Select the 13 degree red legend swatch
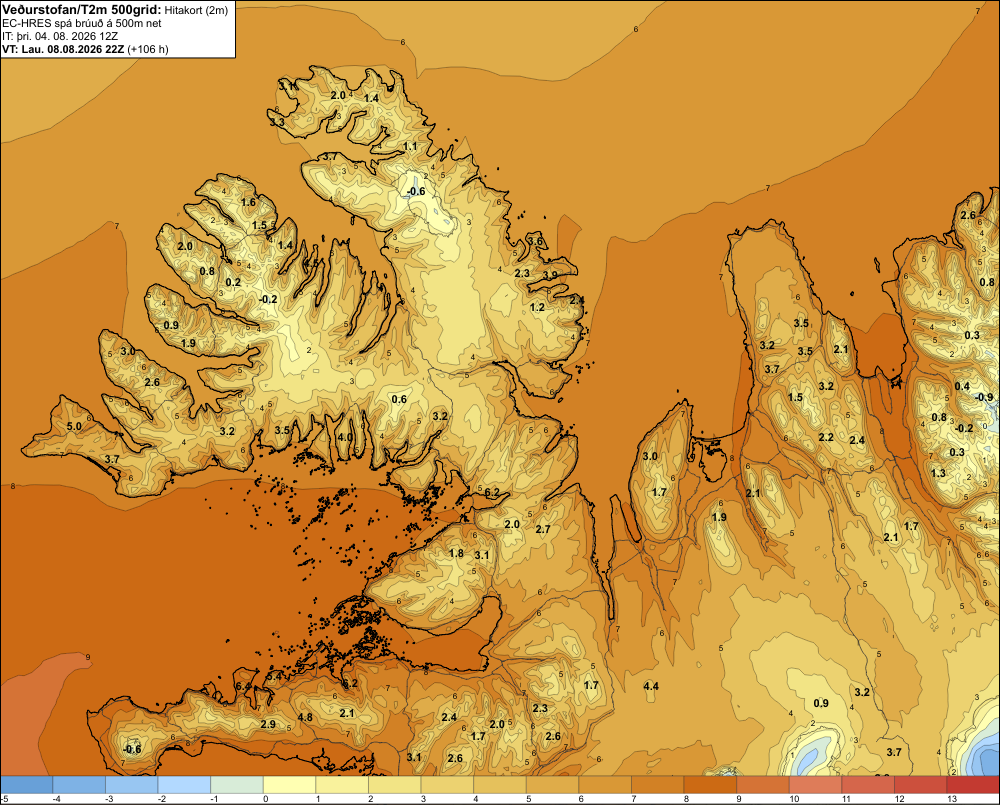 [x=973, y=784]
